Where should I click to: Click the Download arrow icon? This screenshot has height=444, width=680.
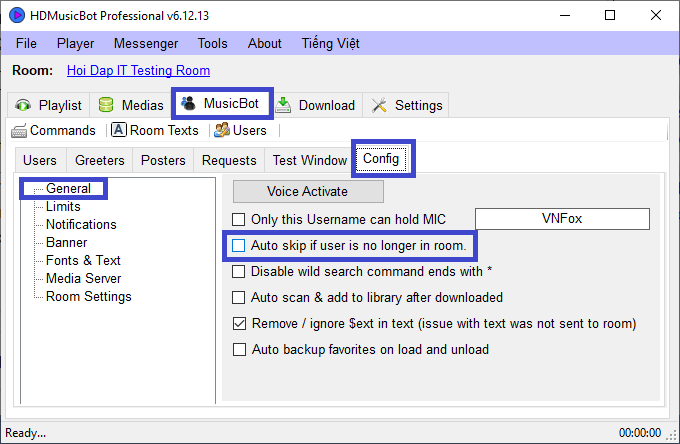(x=284, y=105)
